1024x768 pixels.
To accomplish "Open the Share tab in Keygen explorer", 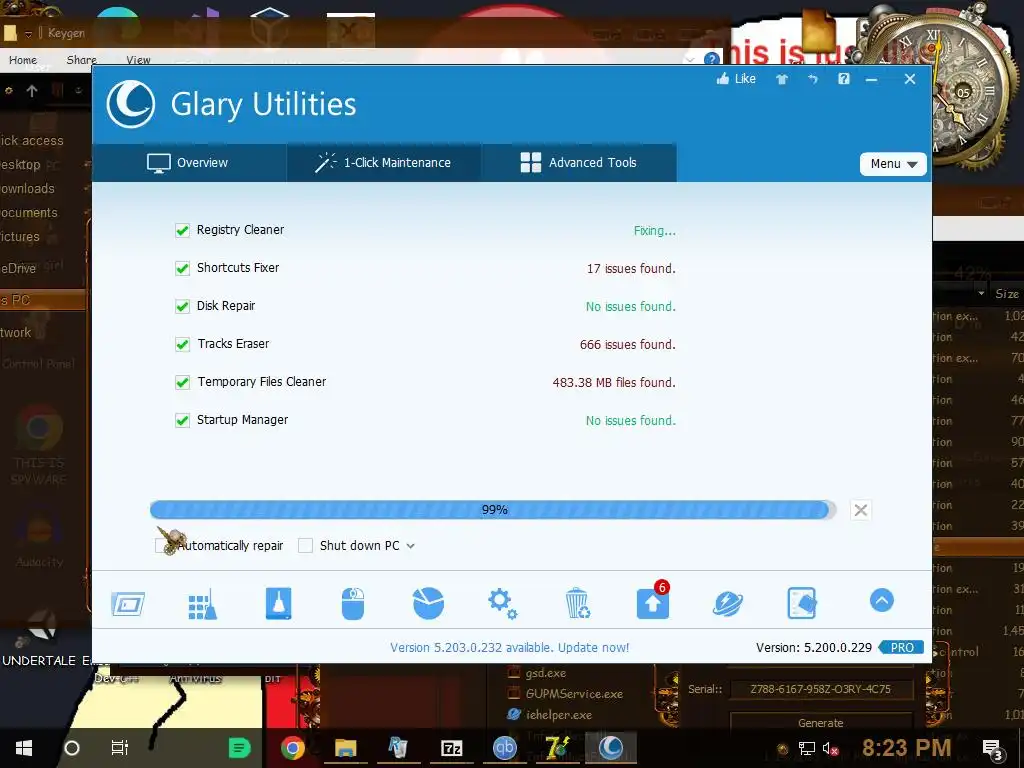I will [x=82, y=60].
